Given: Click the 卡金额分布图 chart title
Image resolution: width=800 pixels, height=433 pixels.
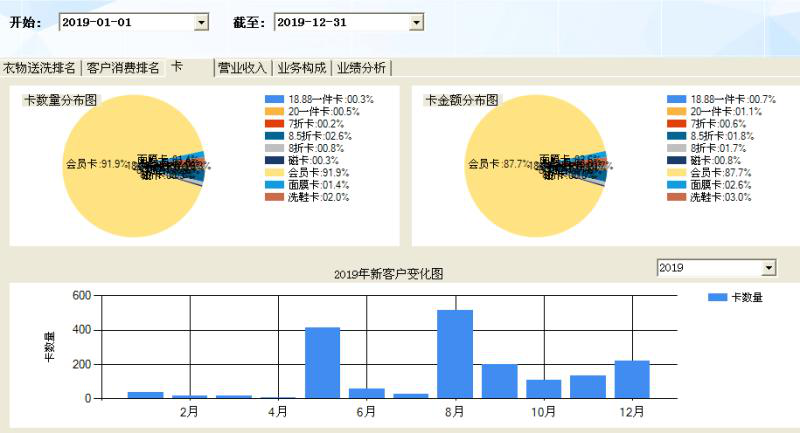Looking at the screenshot, I should (462, 100).
